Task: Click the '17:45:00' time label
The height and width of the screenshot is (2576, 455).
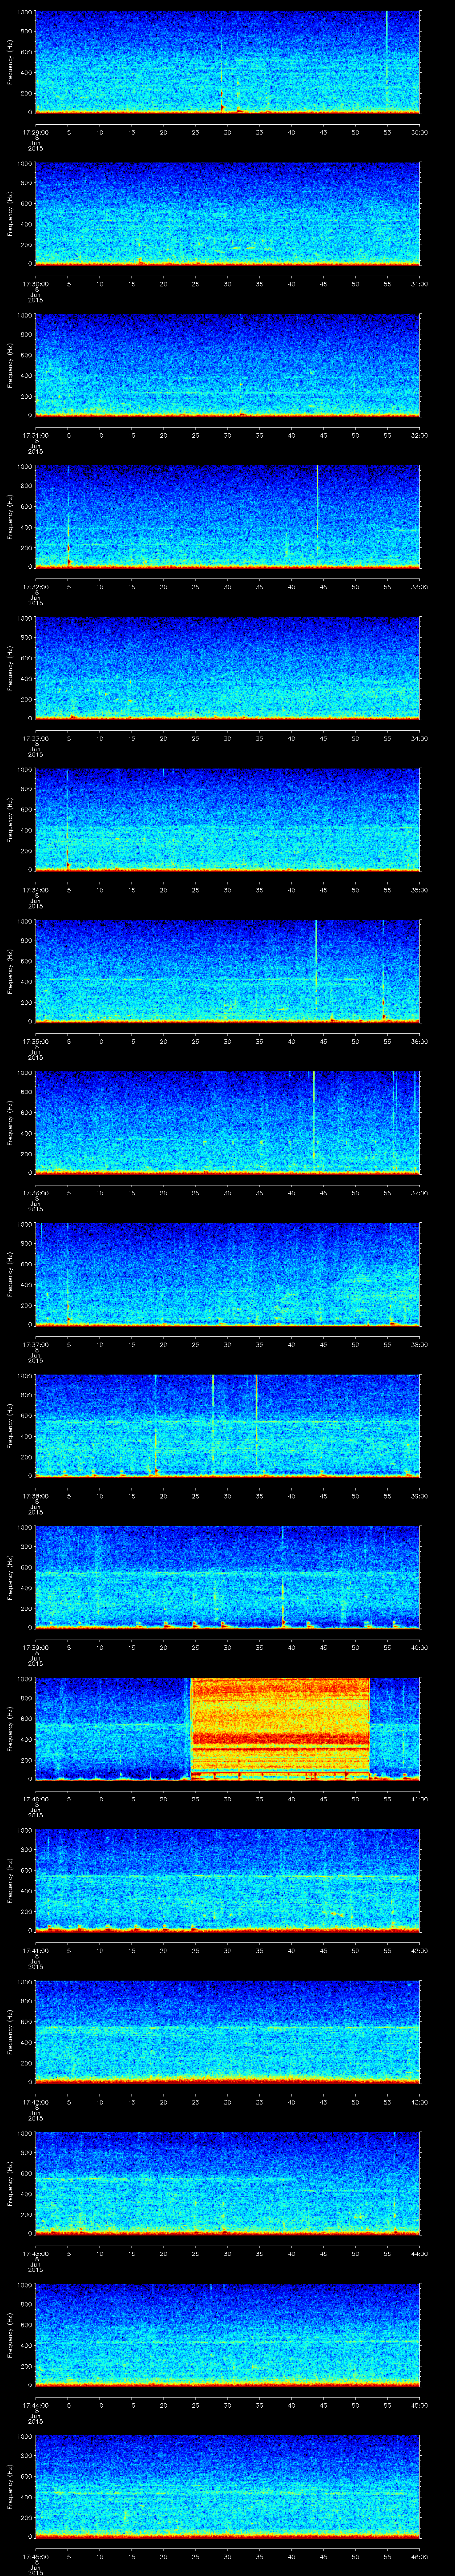Action: [35, 2556]
